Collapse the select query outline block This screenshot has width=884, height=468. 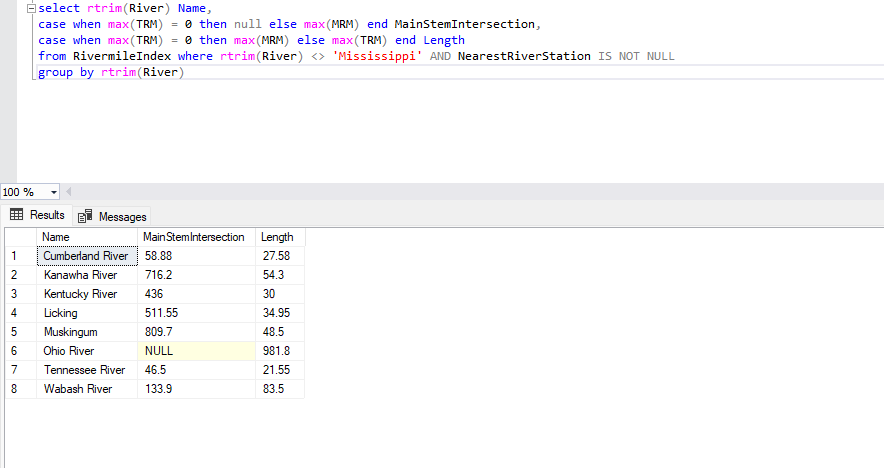click(x=32, y=8)
